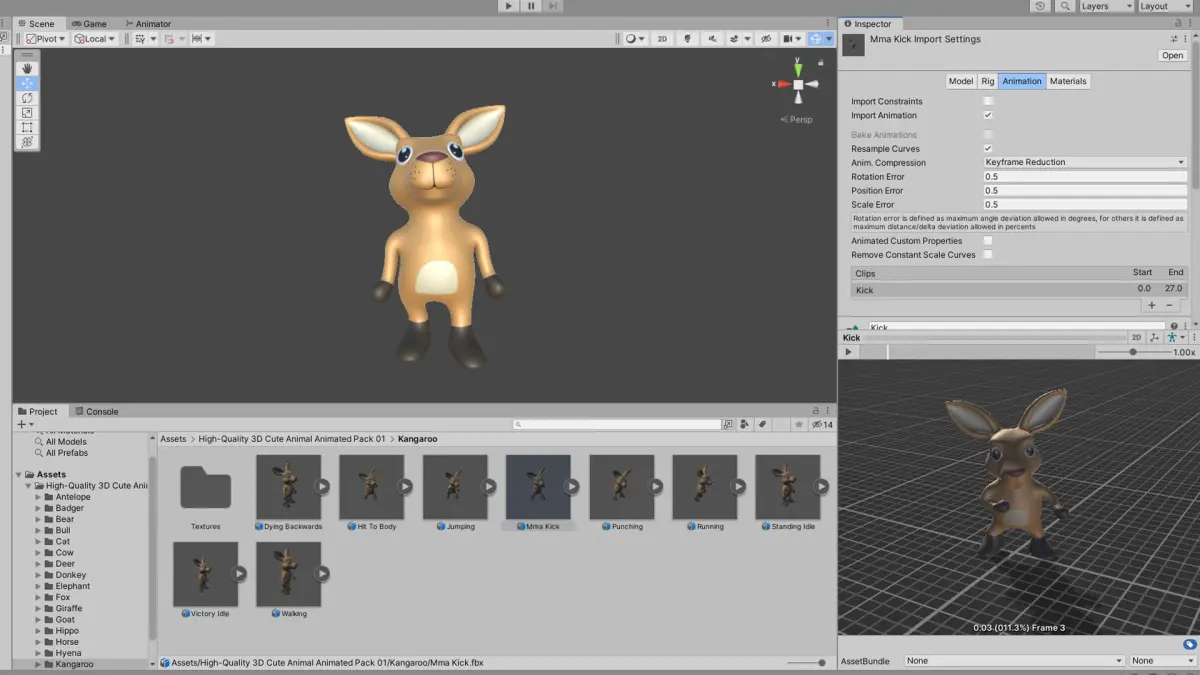This screenshot has height=675, width=1200.
Task: Click the Scale Error input field
Action: (x=1085, y=204)
